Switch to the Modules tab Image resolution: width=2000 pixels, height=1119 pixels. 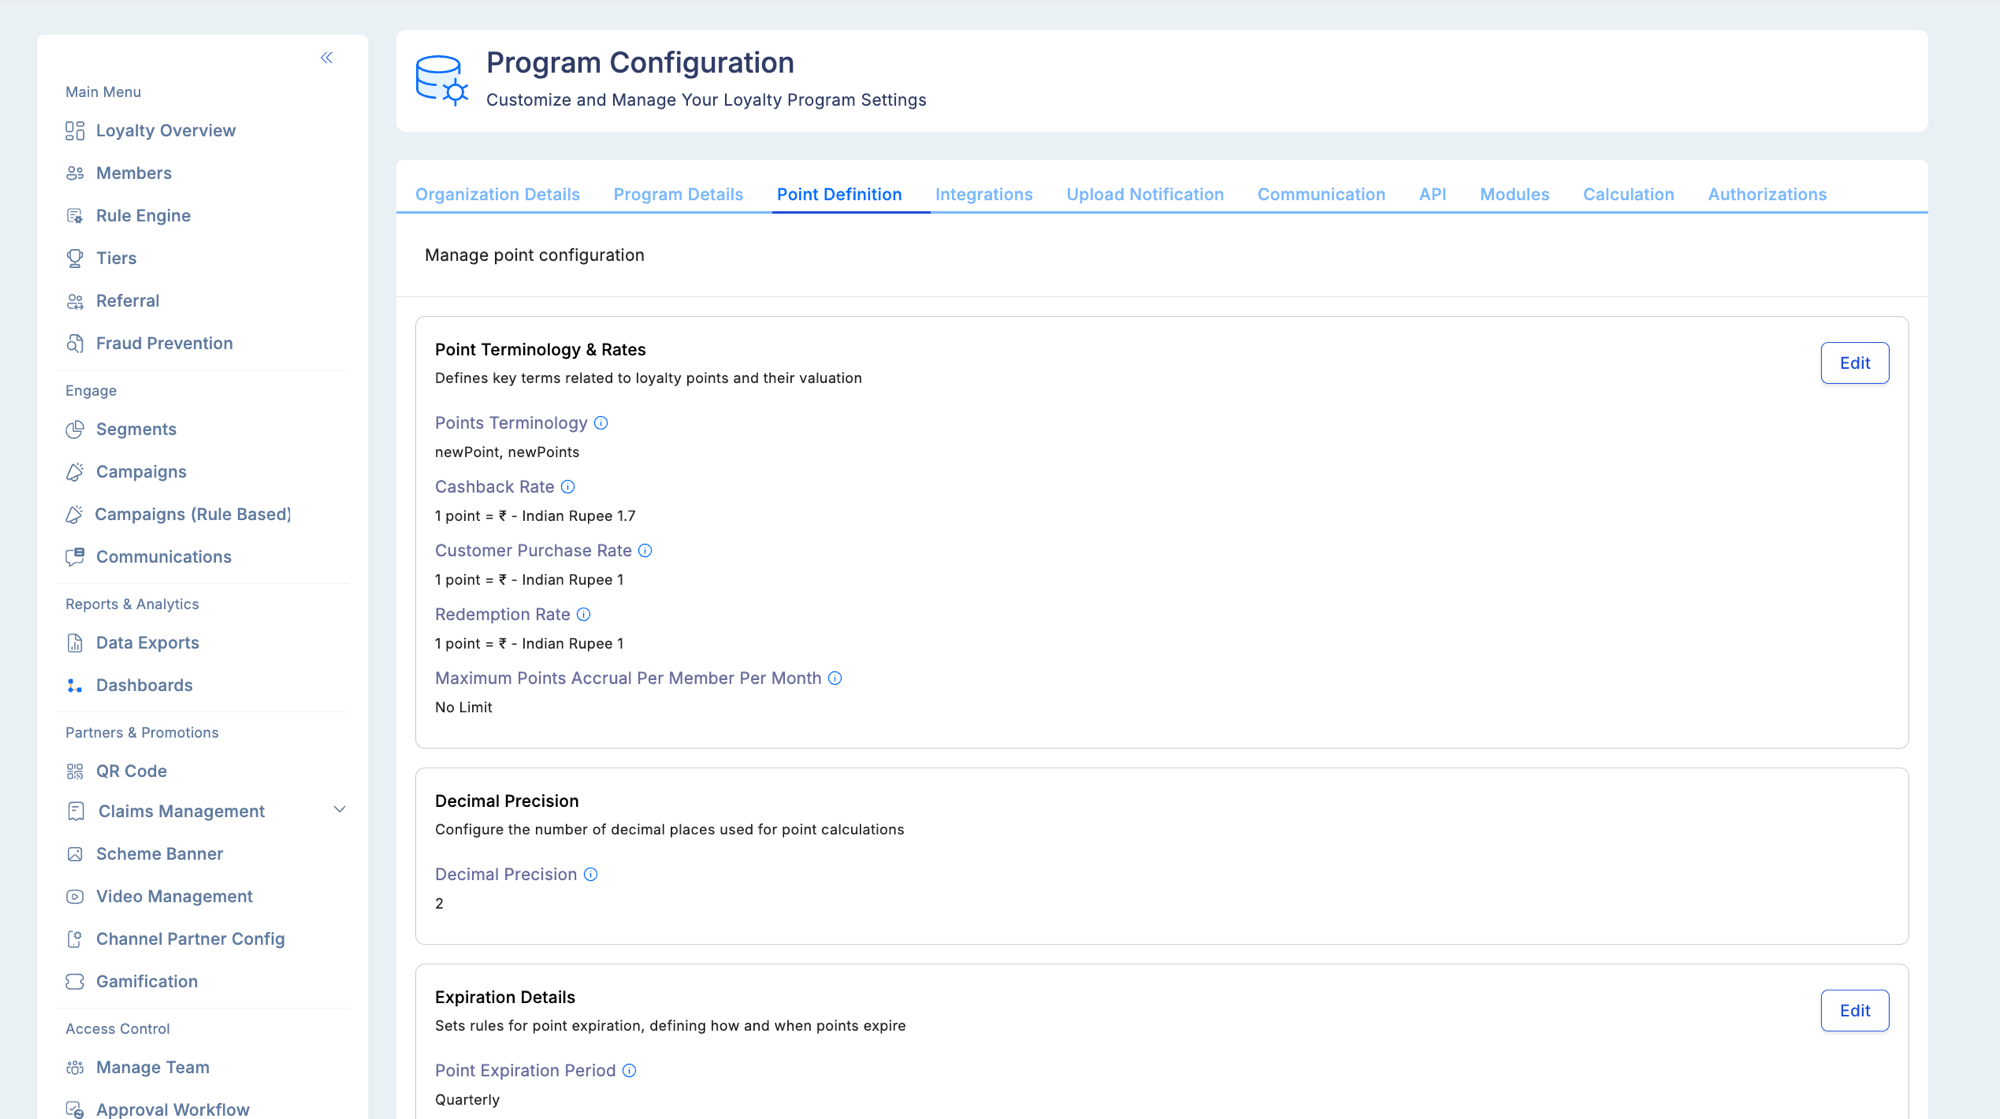(x=1514, y=194)
